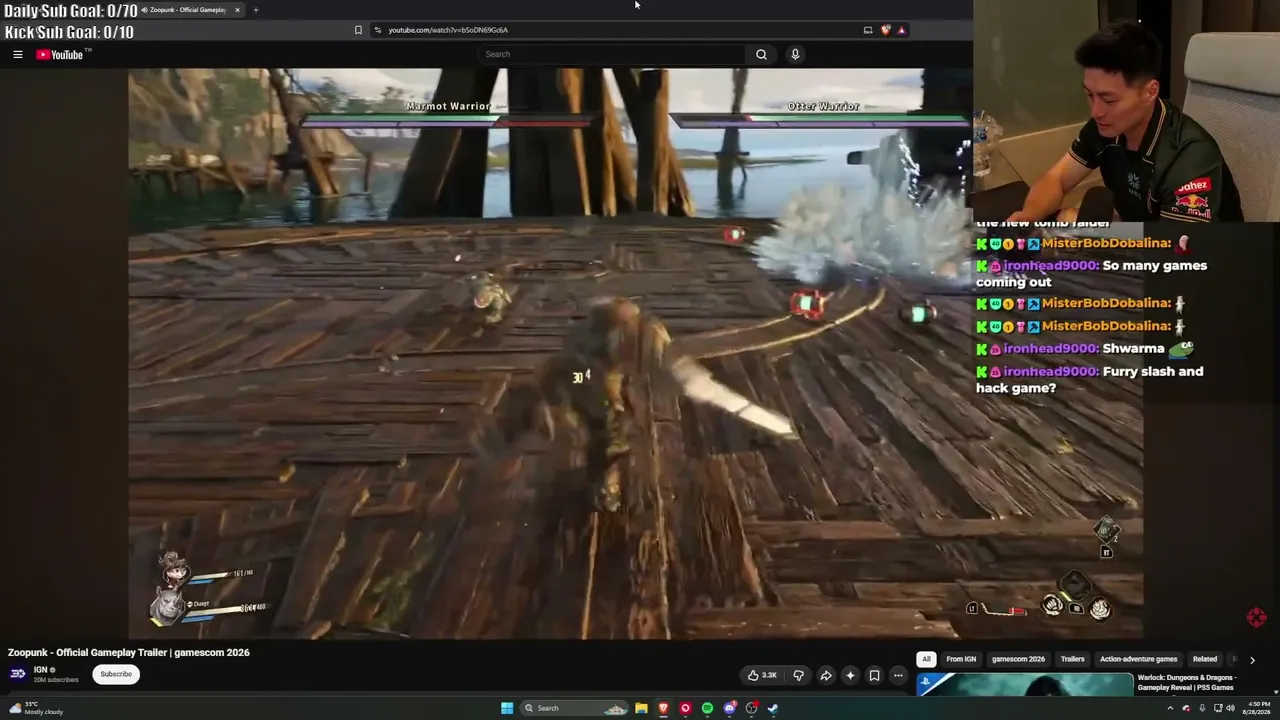Open the YouTube guide hamburger menu
Screen dimensions: 1280x720
click(x=18, y=54)
